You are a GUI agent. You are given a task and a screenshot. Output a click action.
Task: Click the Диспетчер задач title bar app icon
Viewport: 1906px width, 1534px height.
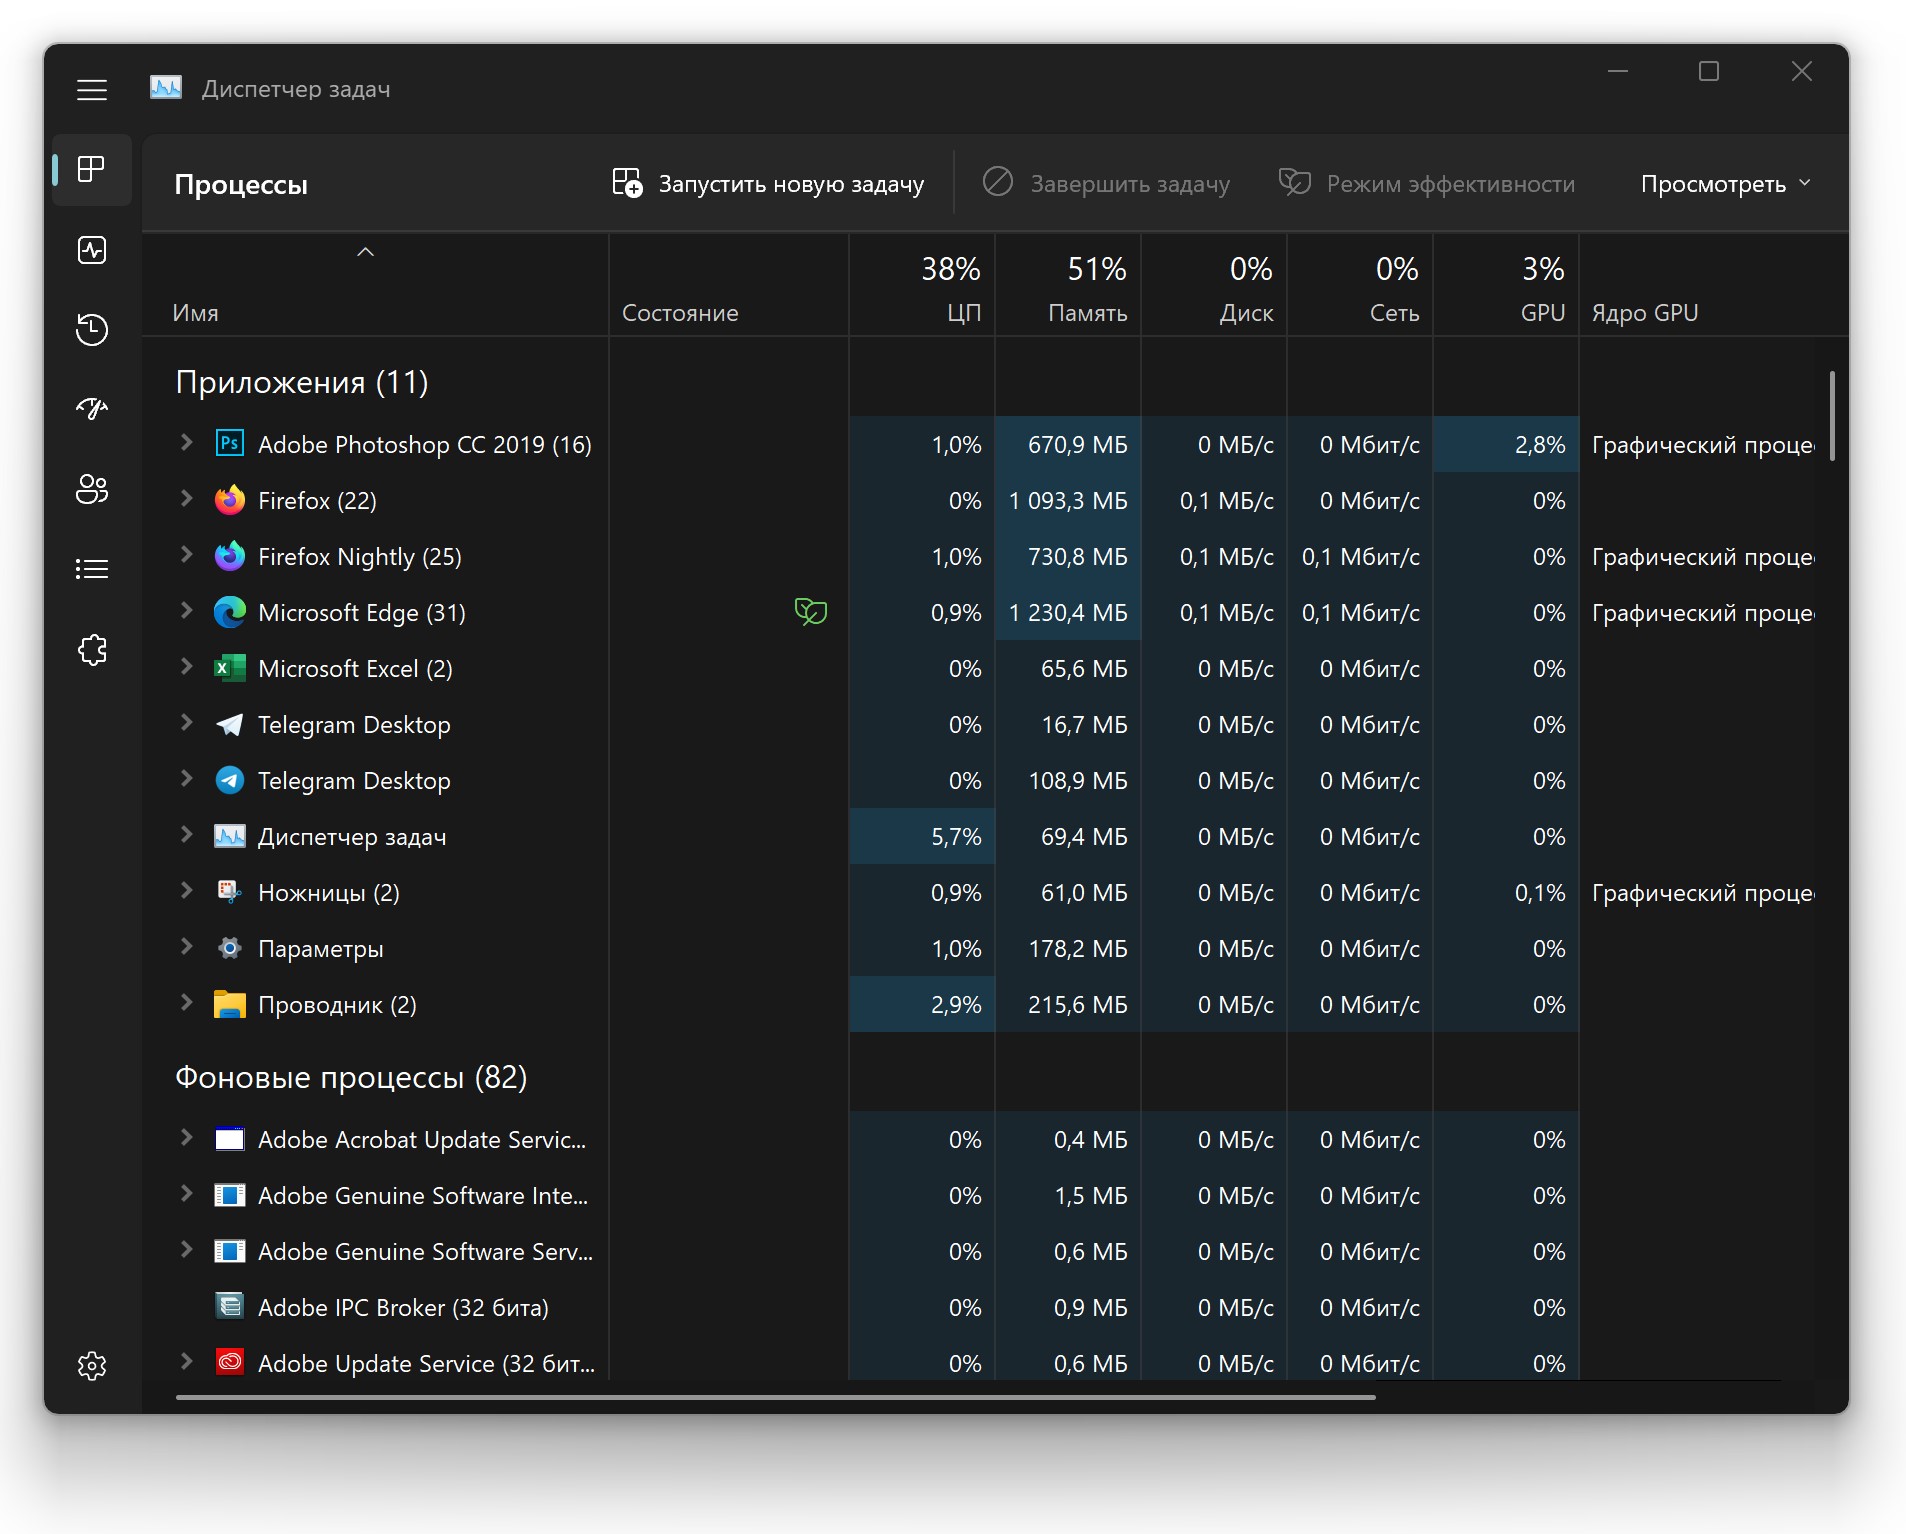pyautogui.click(x=166, y=88)
